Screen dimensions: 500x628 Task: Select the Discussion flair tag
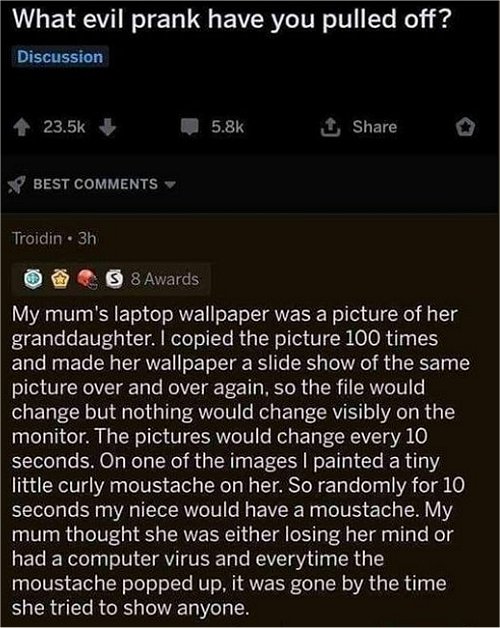[x=60, y=57]
